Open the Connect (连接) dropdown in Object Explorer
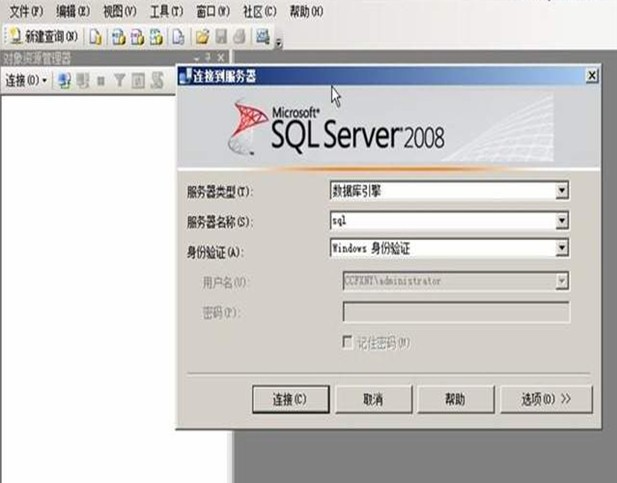The height and width of the screenshot is (483, 617). click(x=26, y=81)
